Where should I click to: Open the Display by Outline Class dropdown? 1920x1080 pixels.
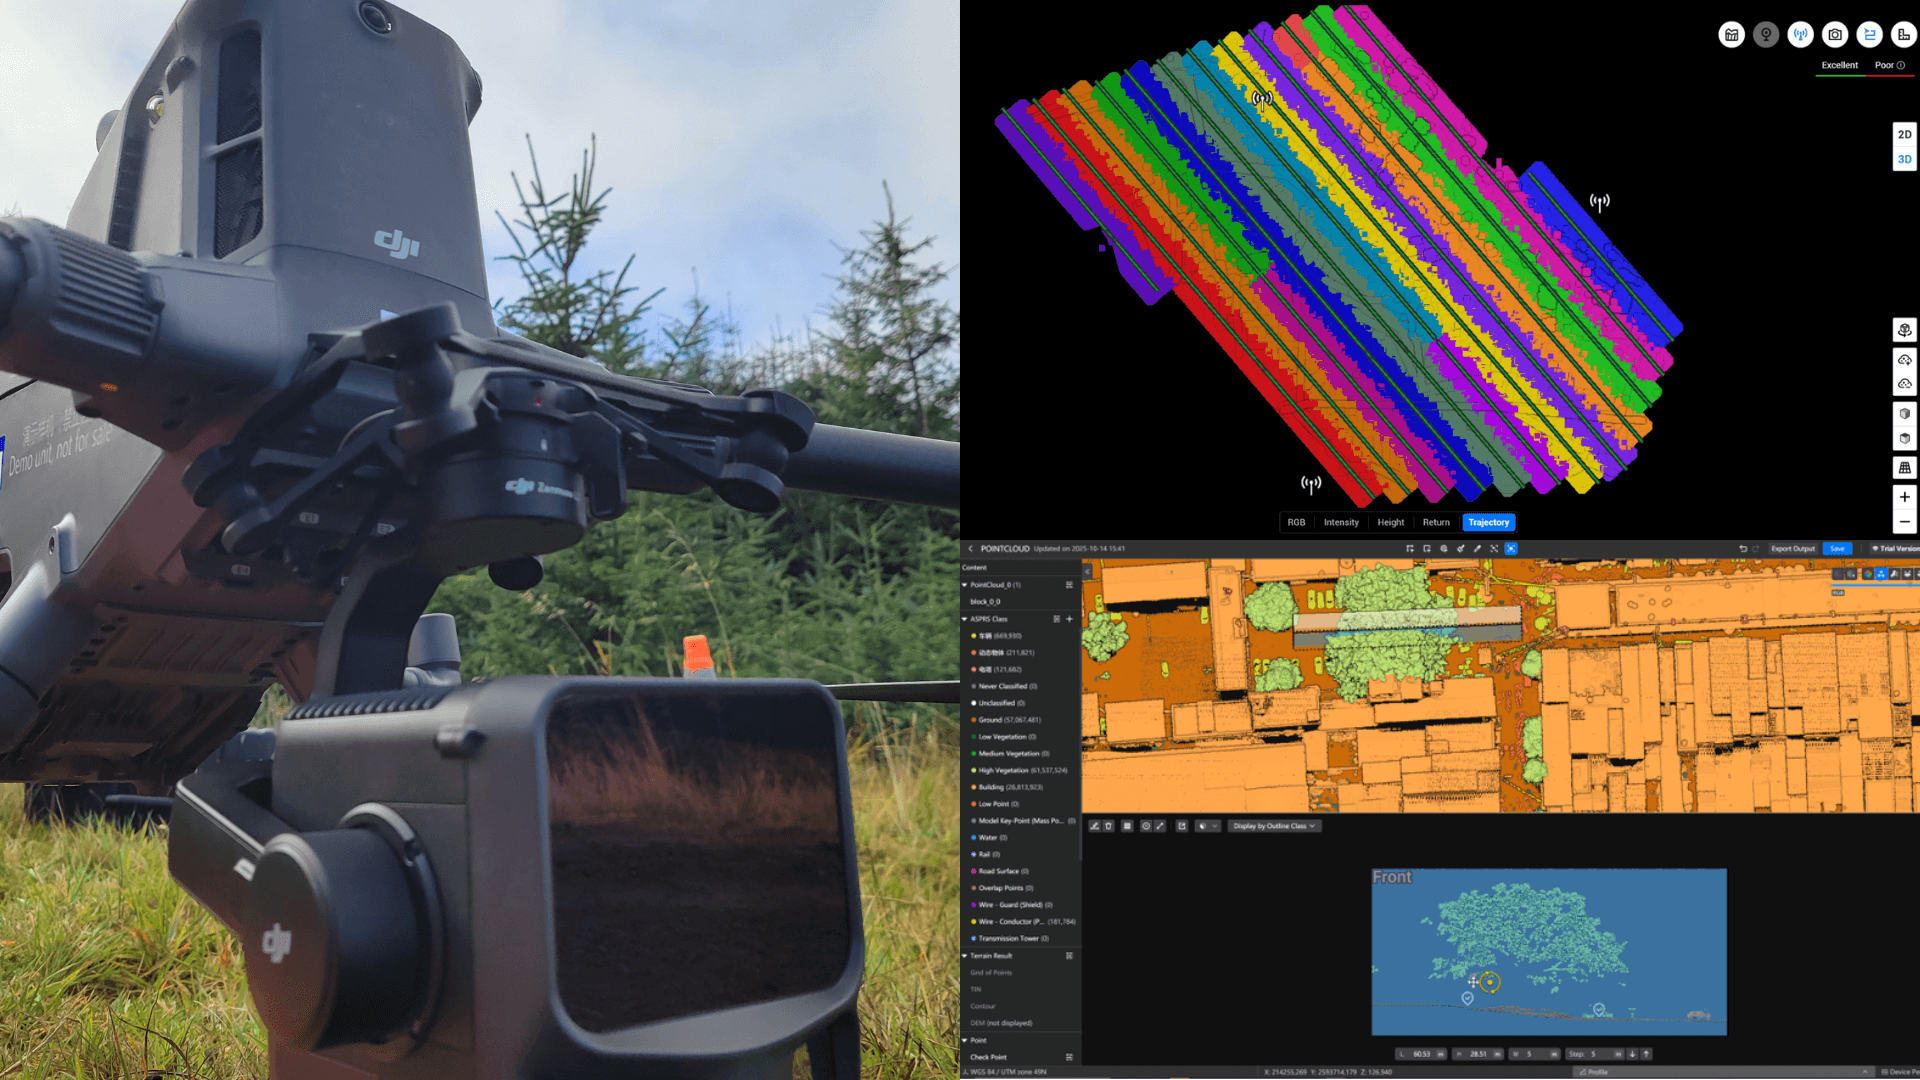pyautogui.click(x=1275, y=826)
